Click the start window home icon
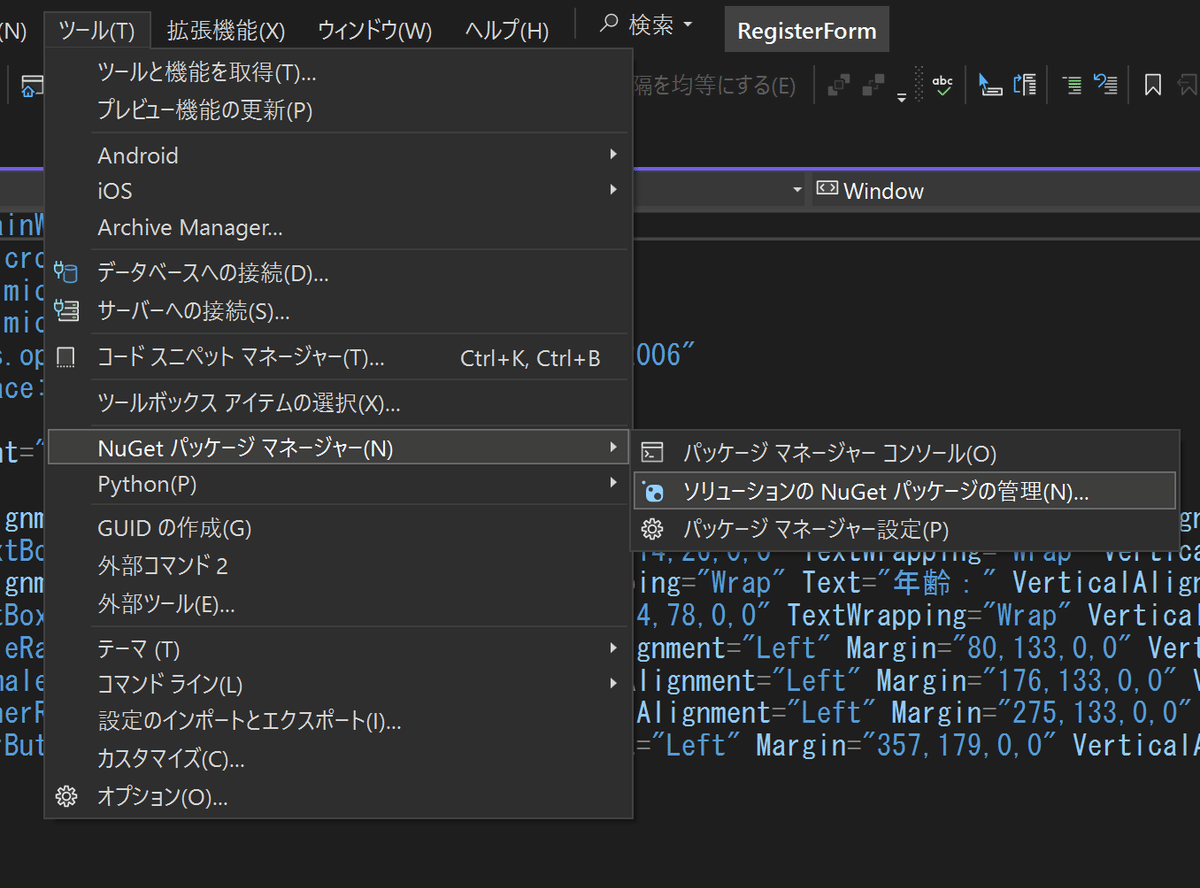Image resolution: width=1200 pixels, height=888 pixels. point(33,85)
